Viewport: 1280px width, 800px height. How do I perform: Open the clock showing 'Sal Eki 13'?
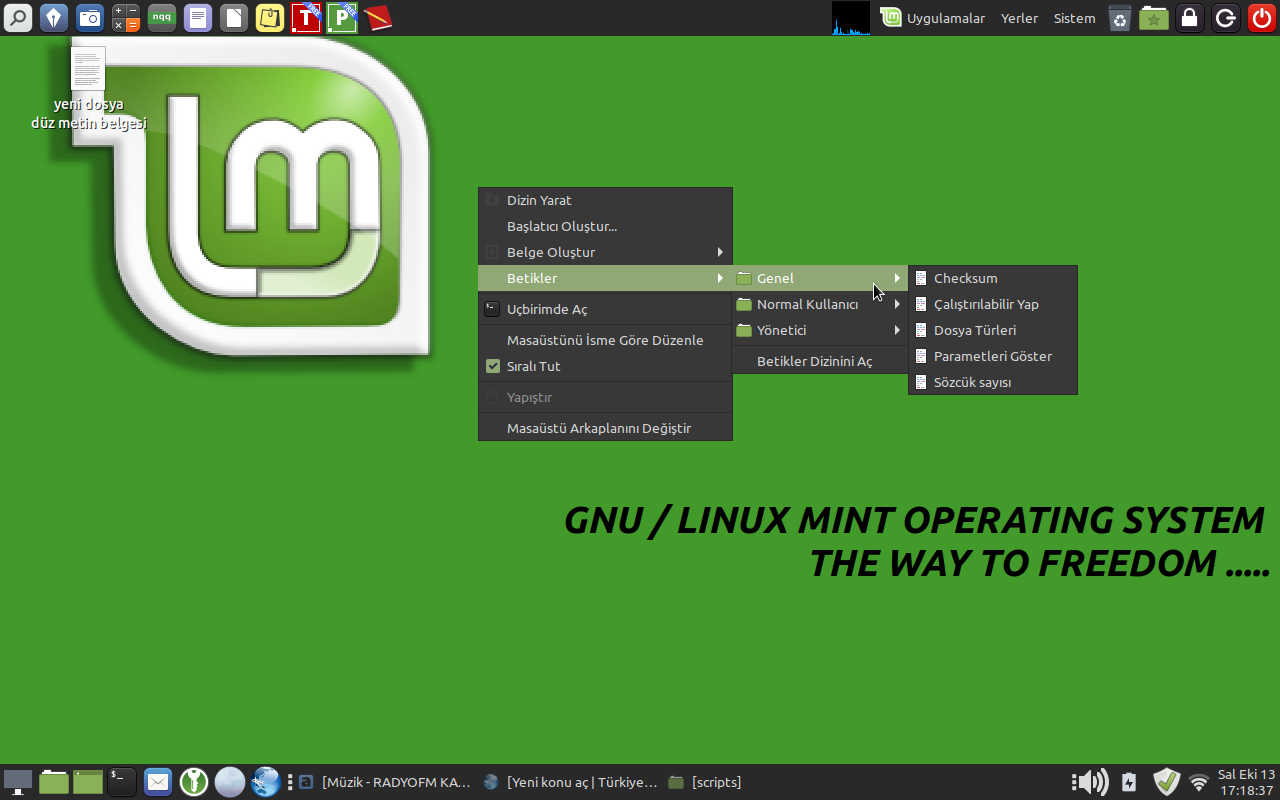coord(1246,782)
